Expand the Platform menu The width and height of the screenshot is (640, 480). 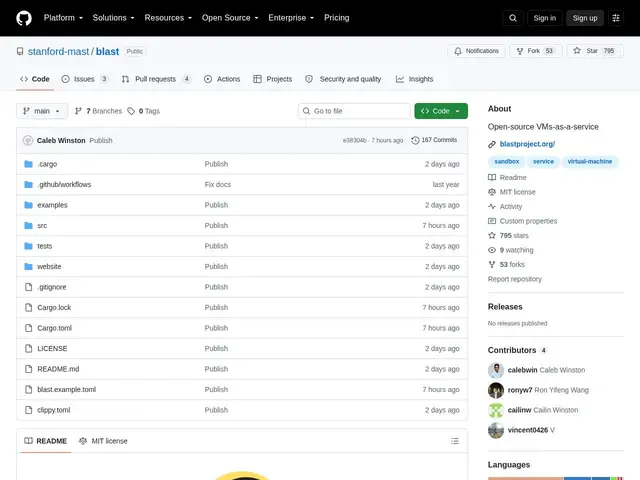pyautogui.click(x=63, y=18)
